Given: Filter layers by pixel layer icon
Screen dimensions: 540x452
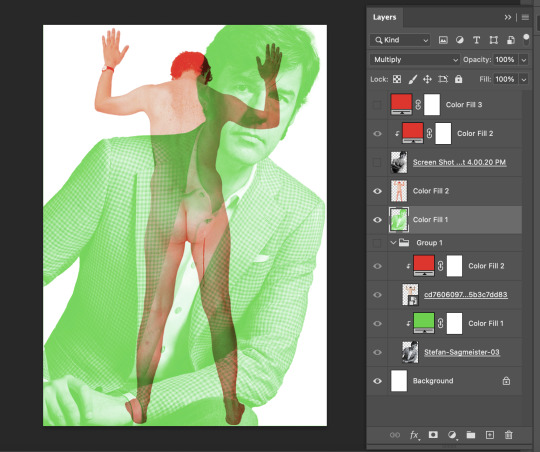Looking at the screenshot, I should pyautogui.click(x=443, y=40).
